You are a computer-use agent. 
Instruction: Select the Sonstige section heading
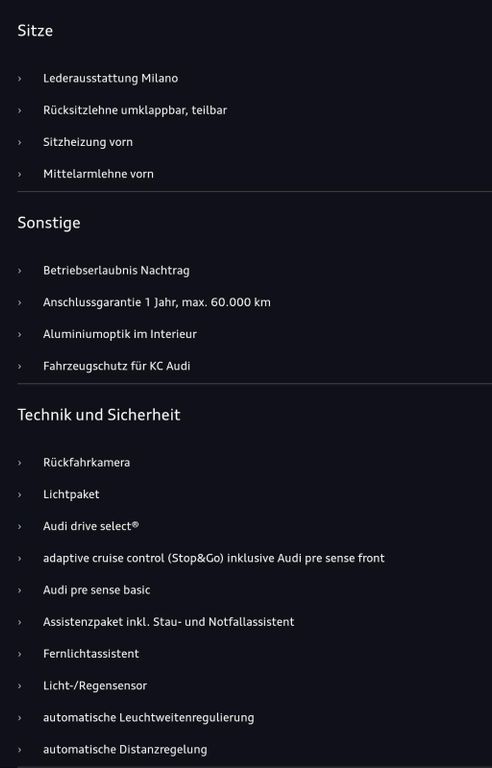[49, 223]
